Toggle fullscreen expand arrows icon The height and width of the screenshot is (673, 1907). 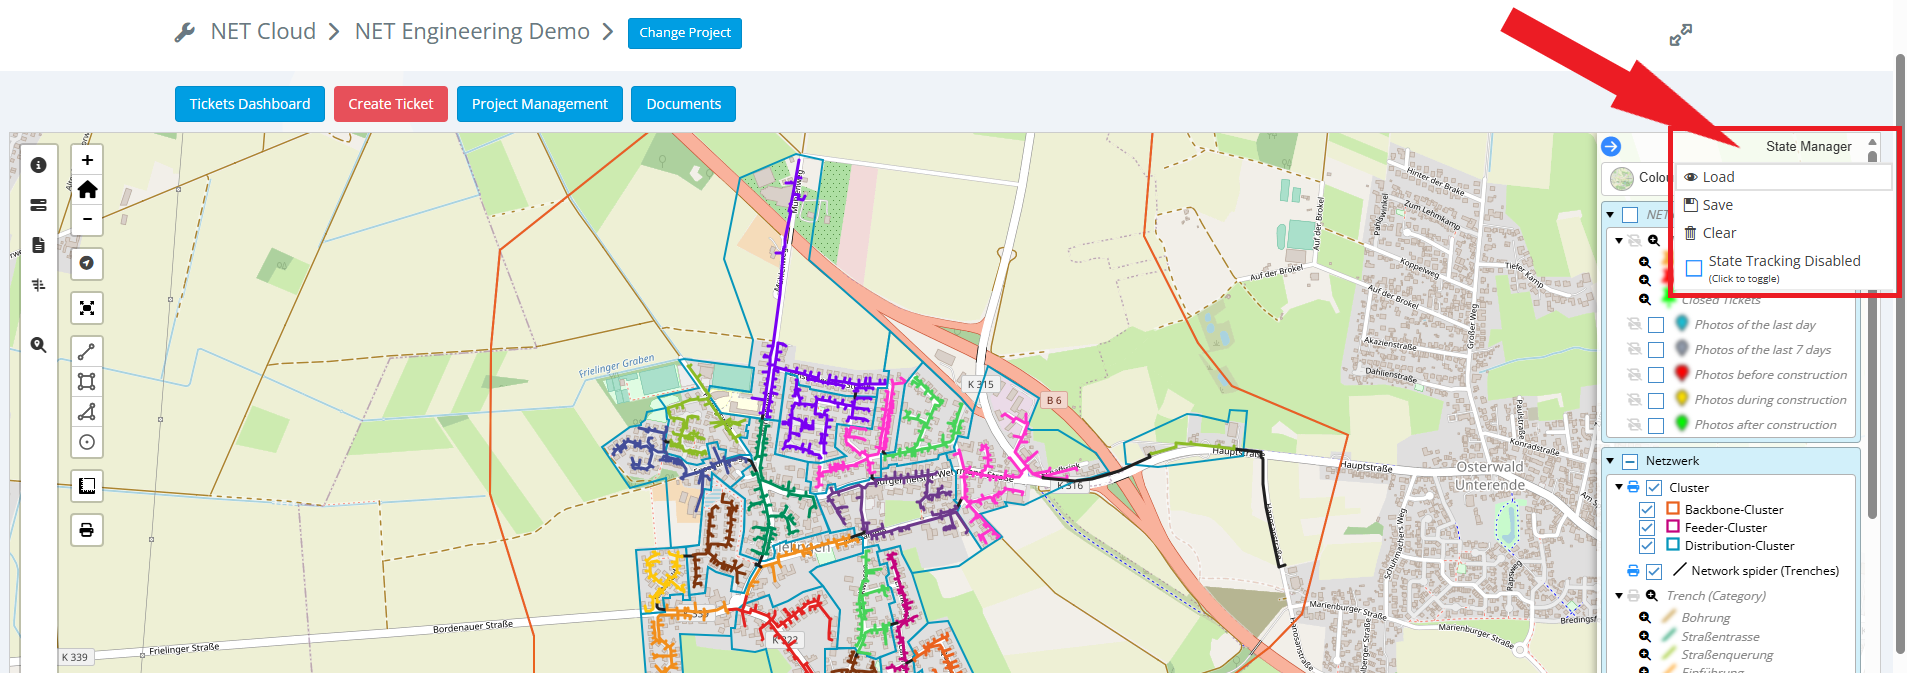pyautogui.click(x=1680, y=35)
